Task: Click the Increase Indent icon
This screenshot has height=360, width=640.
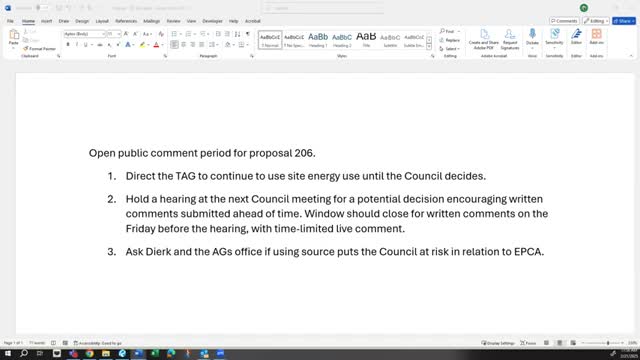Action: point(227,34)
